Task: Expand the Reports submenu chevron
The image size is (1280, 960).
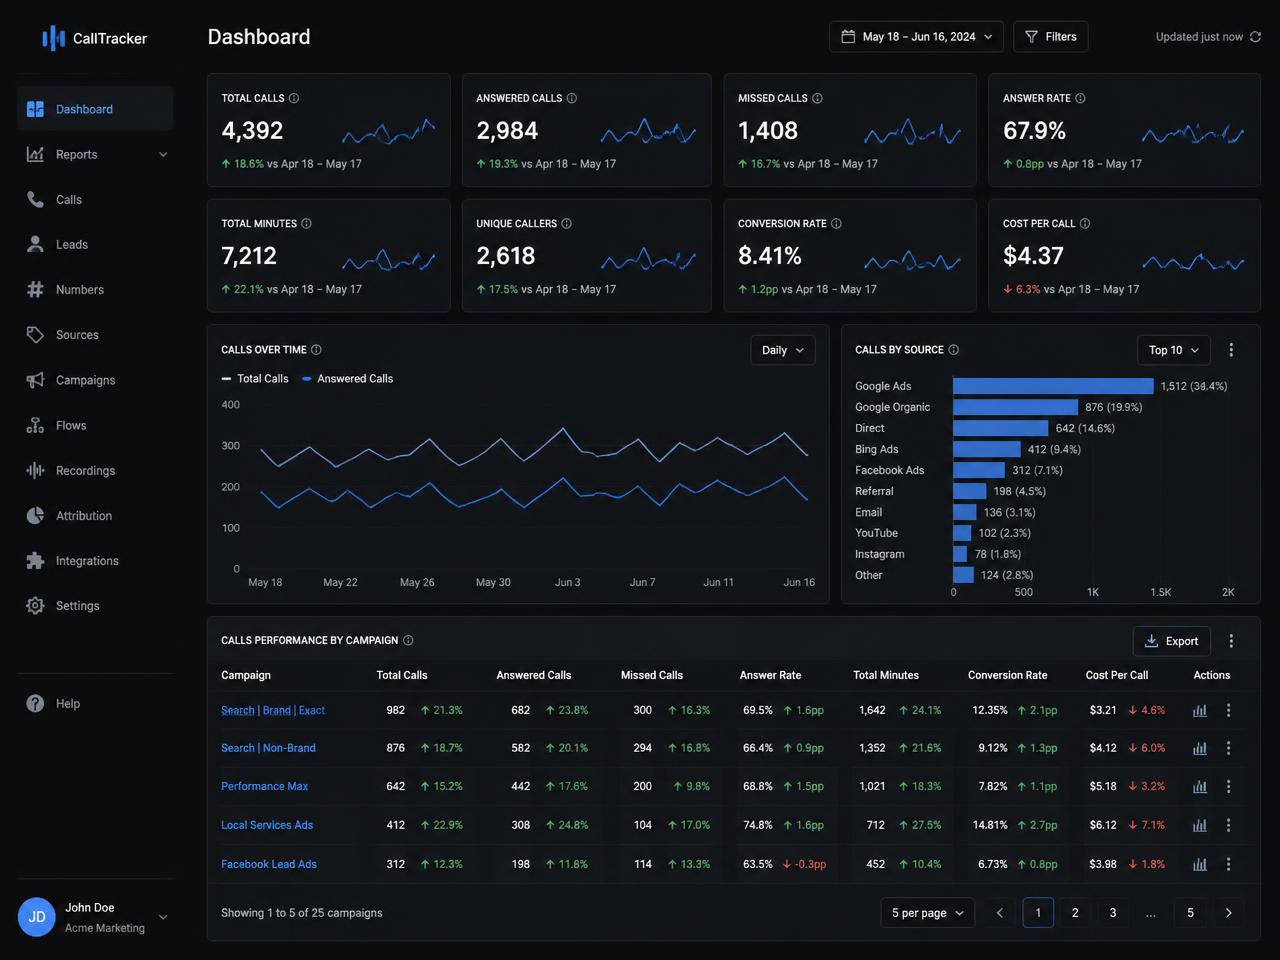Action: point(163,154)
